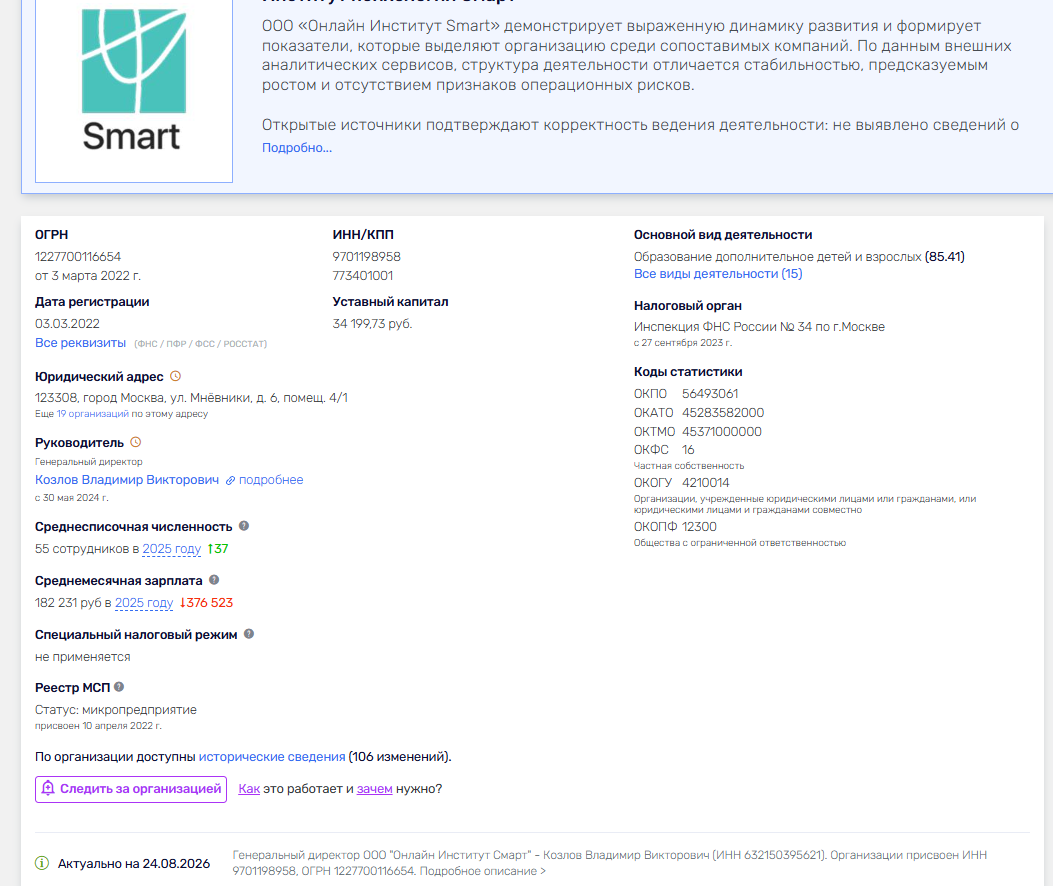Open Все реквизиты link

click(x=81, y=343)
